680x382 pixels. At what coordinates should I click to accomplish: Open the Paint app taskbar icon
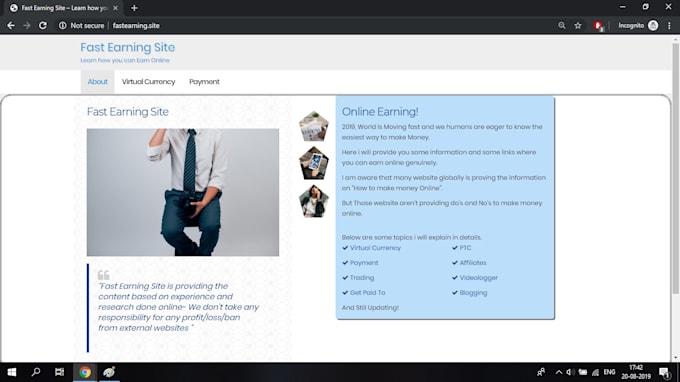pyautogui.click(x=109, y=372)
